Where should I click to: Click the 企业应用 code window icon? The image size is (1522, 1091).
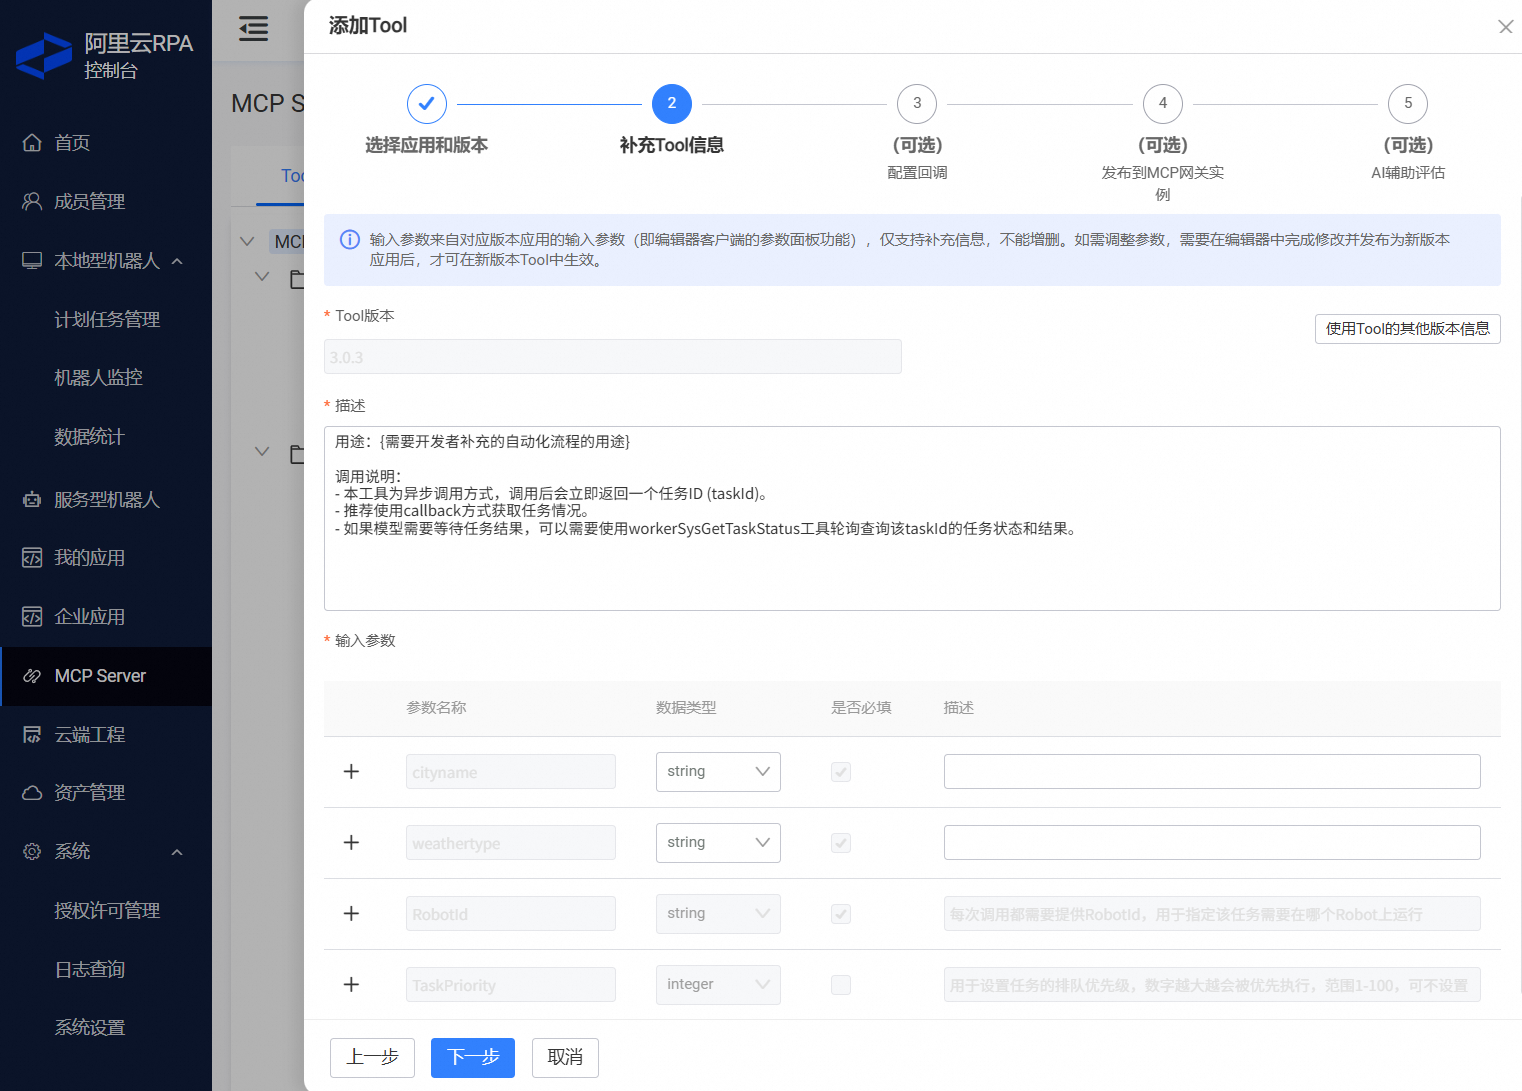pyautogui.click(x=32, y=616)
